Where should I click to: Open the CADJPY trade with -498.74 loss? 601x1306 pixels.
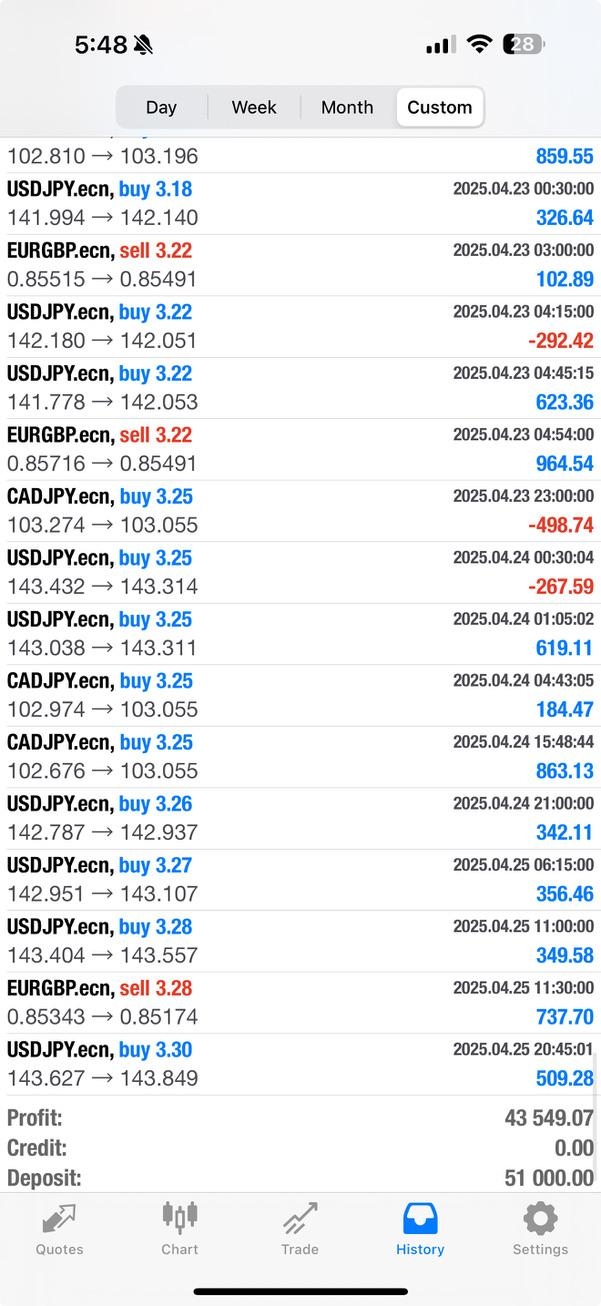click(300, 511)
